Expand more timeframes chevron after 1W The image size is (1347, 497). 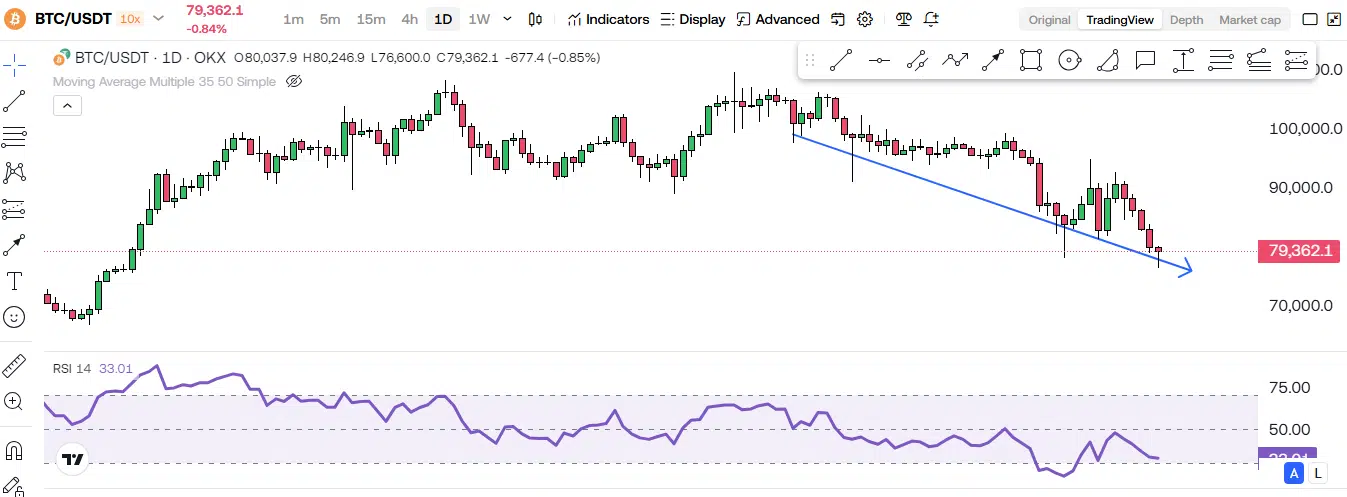tap(507, 19)
